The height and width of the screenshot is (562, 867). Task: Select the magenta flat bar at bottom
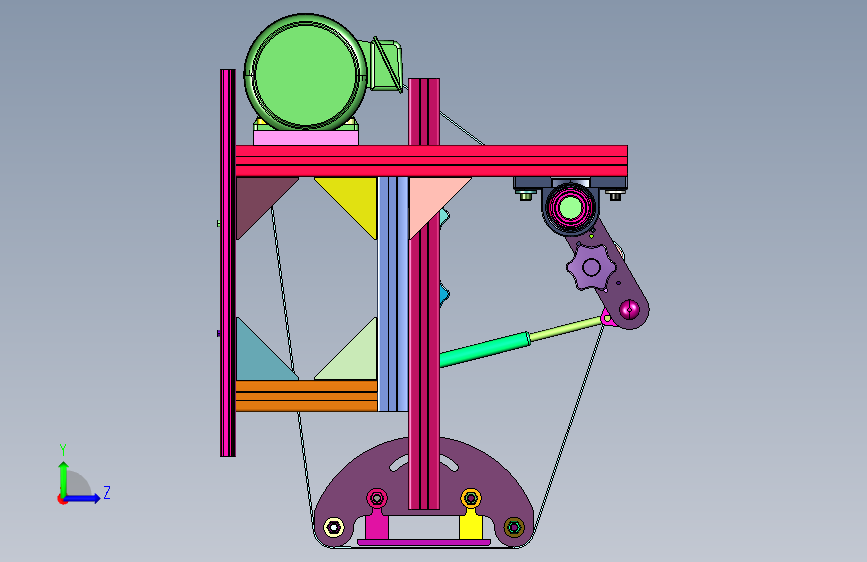[424, 543]
